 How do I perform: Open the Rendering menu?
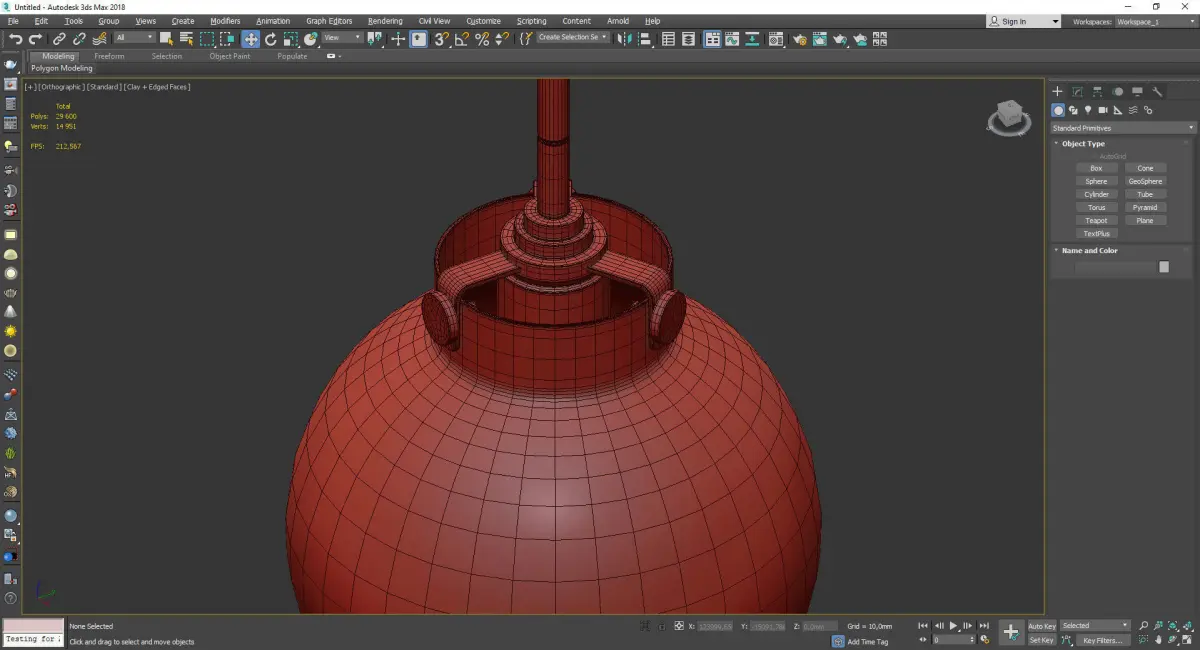click(385, 21)
